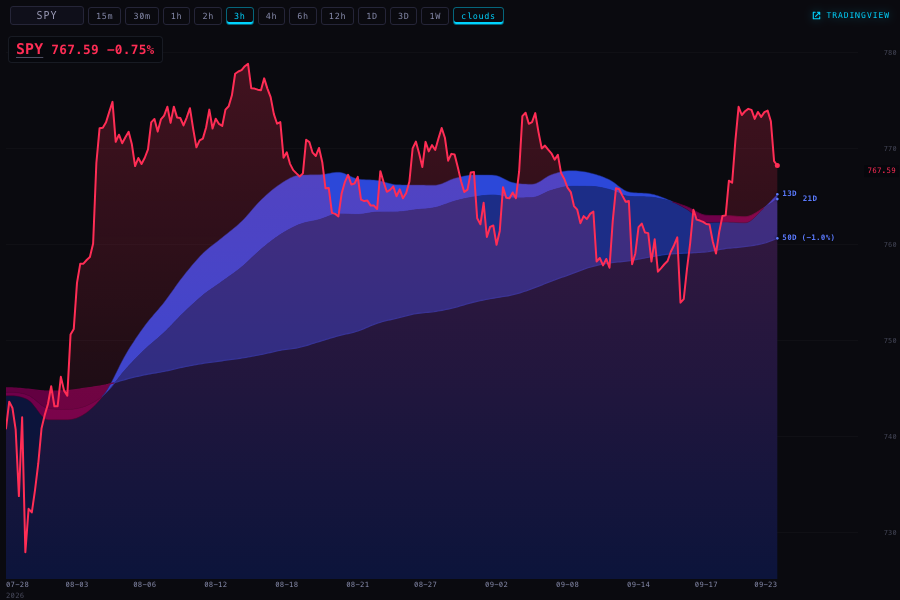Choose the 12h timeframe

pos(337,16)
